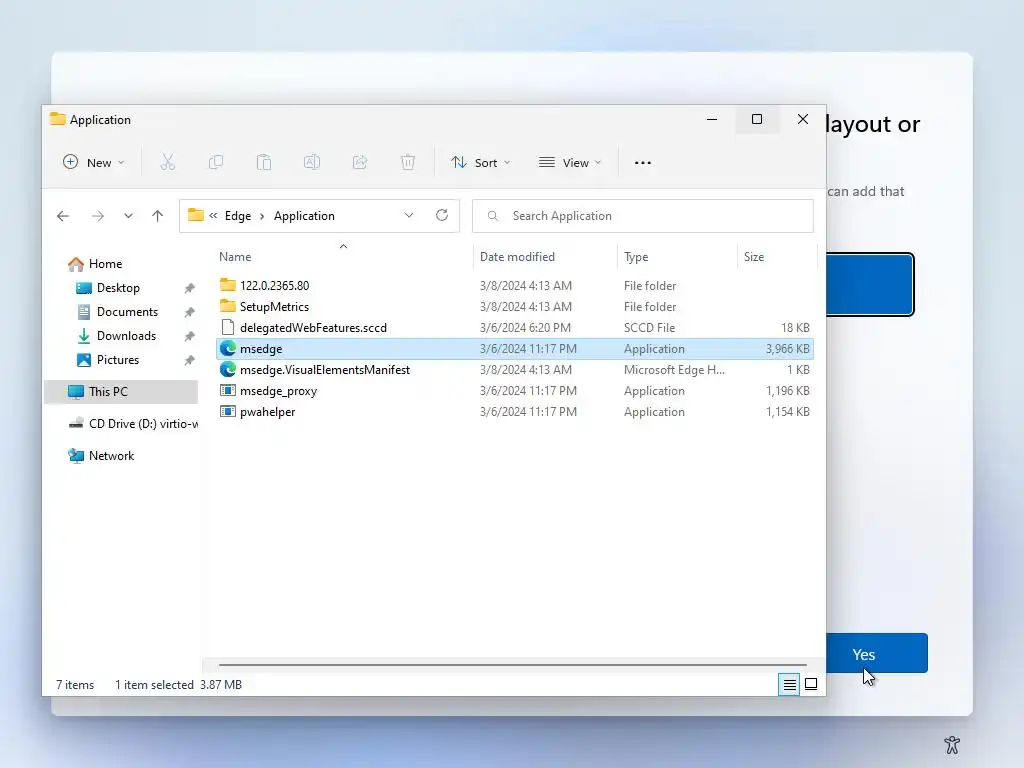Click the Copy icon in toolbar
This screenshot has width=1024, height=768.
click(216, 162)
